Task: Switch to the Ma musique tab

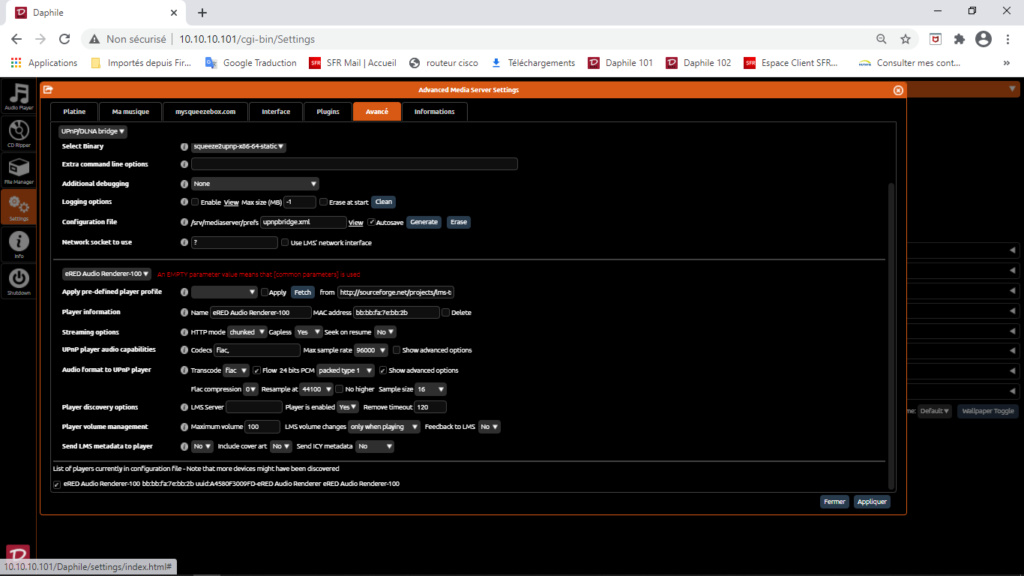Action: tap(131, 112)
